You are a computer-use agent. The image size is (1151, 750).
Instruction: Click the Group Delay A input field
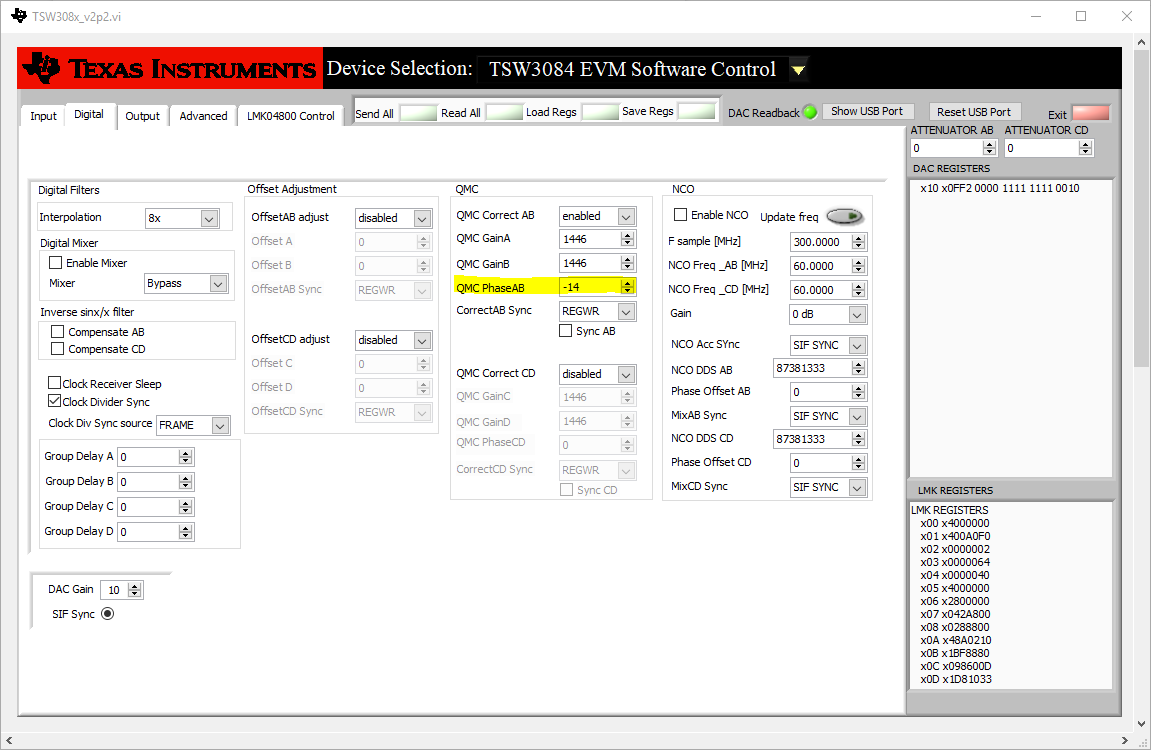149,457
